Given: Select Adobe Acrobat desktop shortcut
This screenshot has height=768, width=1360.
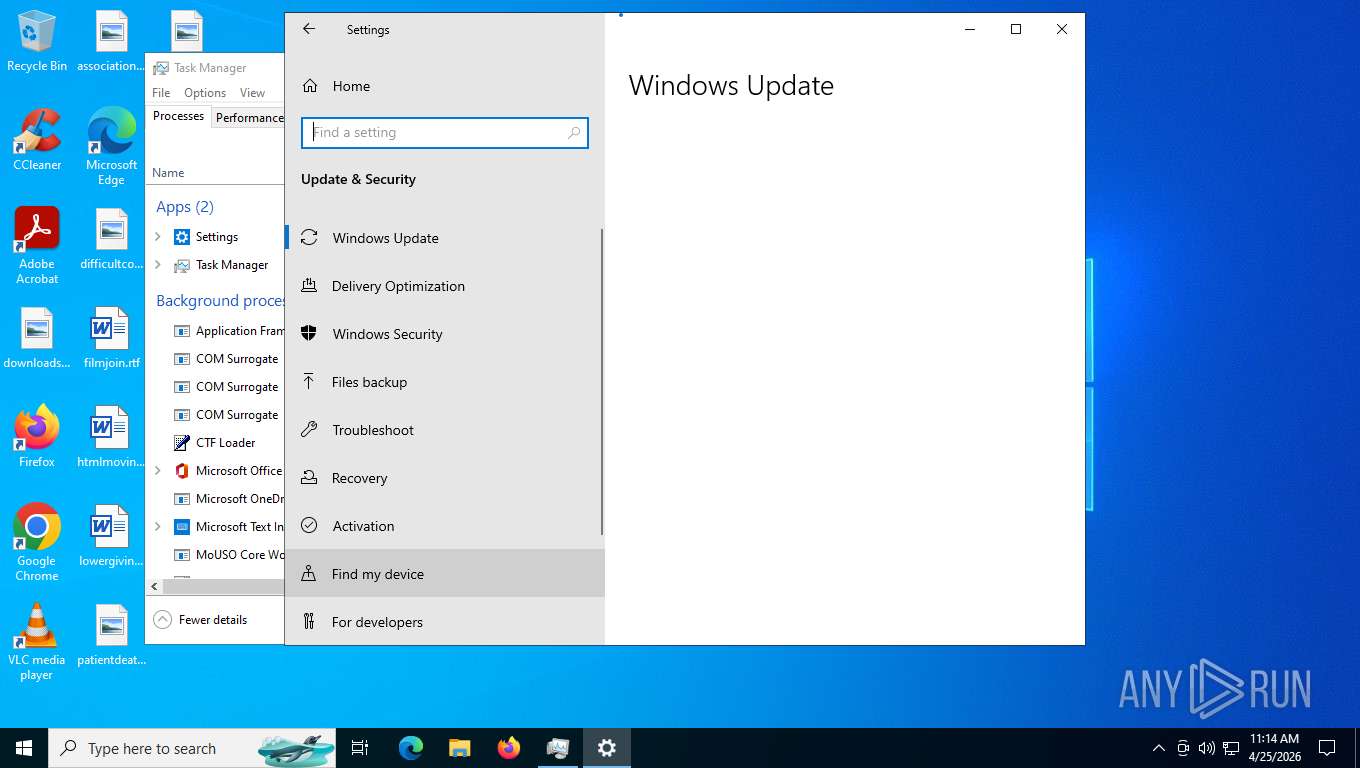Looking at the screenshot, I should pyautogui.click(x=37, y=246).
